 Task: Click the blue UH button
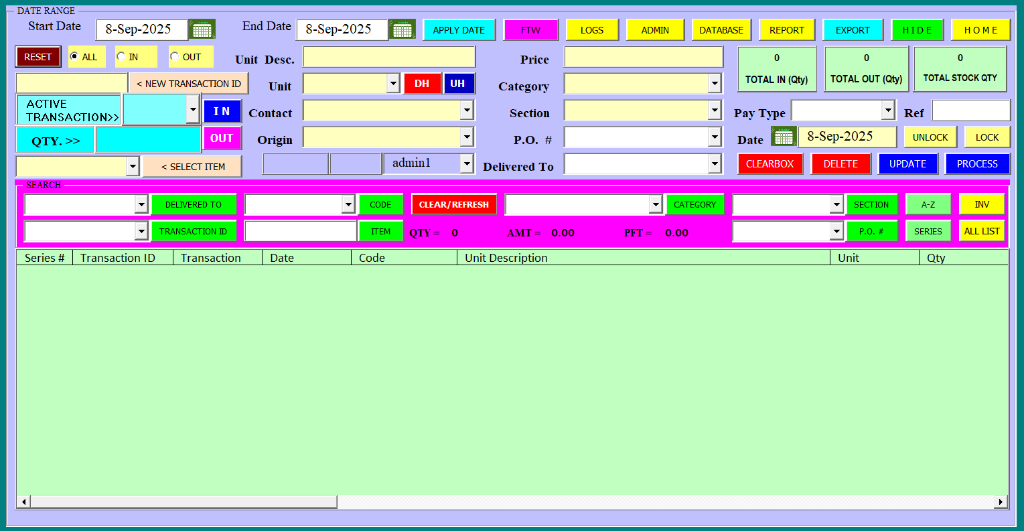(458, 84)
